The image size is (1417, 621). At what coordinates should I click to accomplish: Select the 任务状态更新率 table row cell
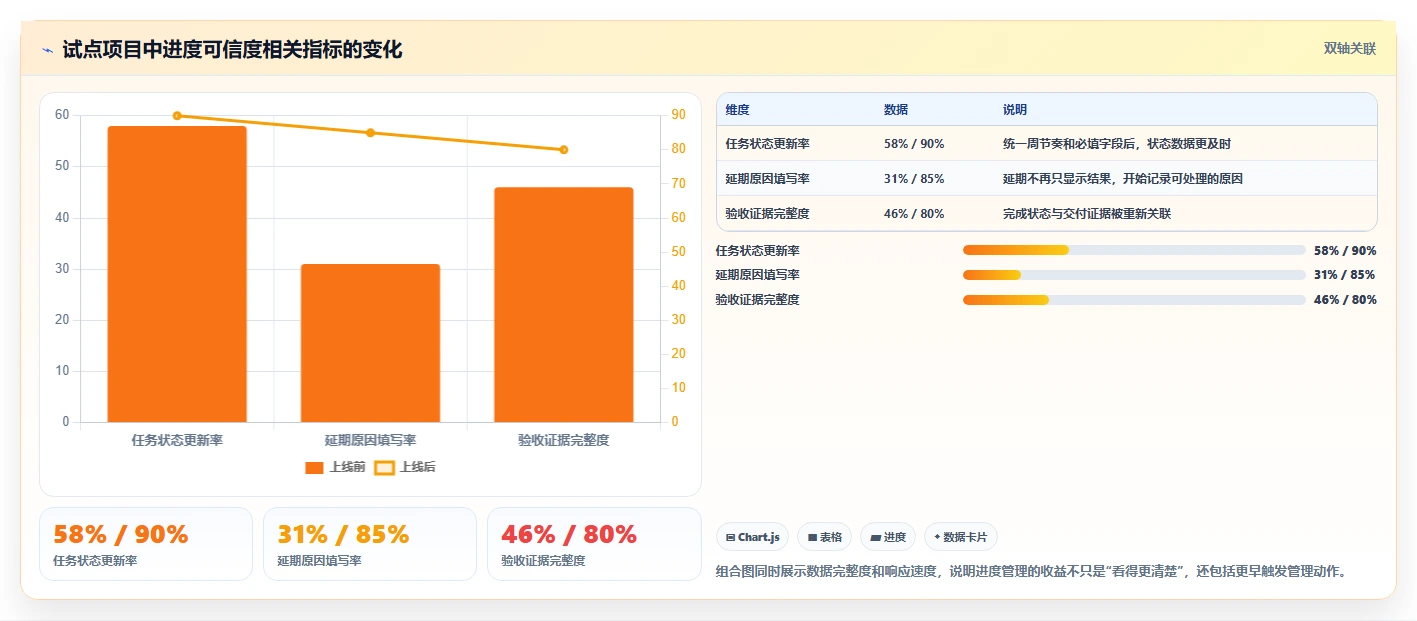pos(768,144)
